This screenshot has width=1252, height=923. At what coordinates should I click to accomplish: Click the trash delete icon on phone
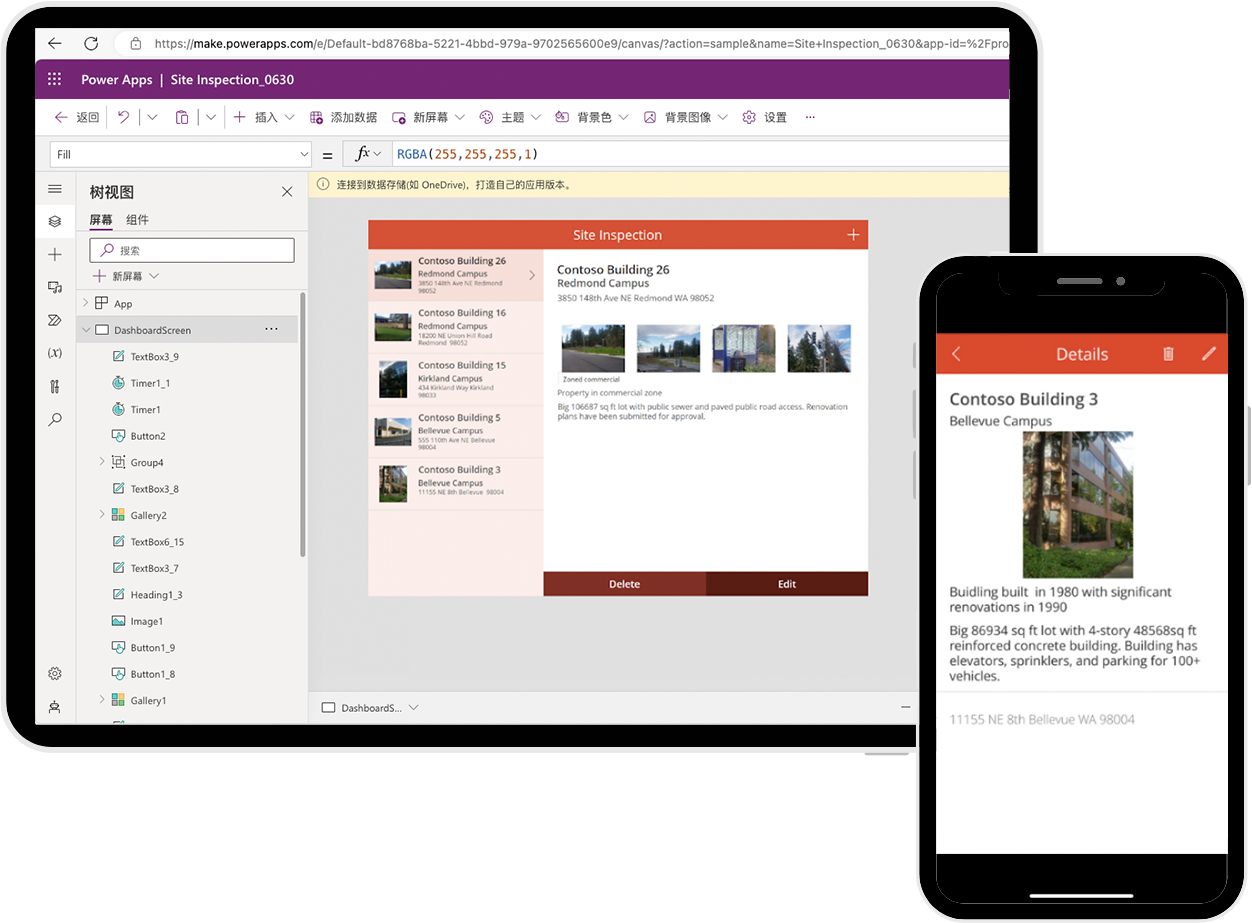pyautogui.click(x=1168, y=354)
